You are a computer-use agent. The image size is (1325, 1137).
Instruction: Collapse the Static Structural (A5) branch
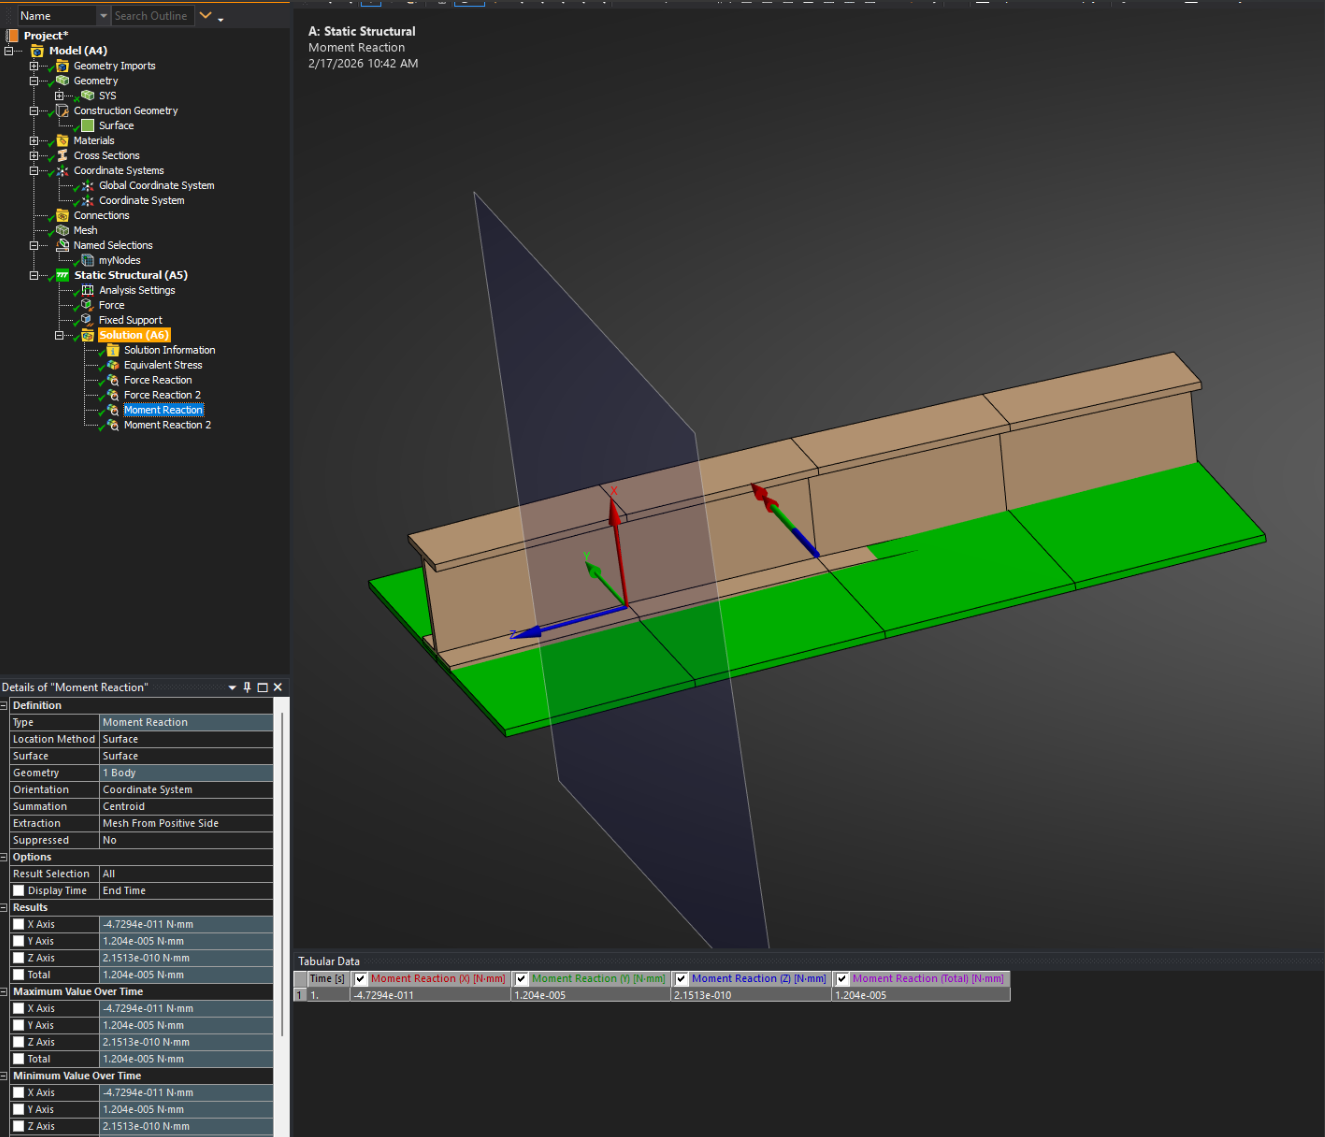coord(34,275)
